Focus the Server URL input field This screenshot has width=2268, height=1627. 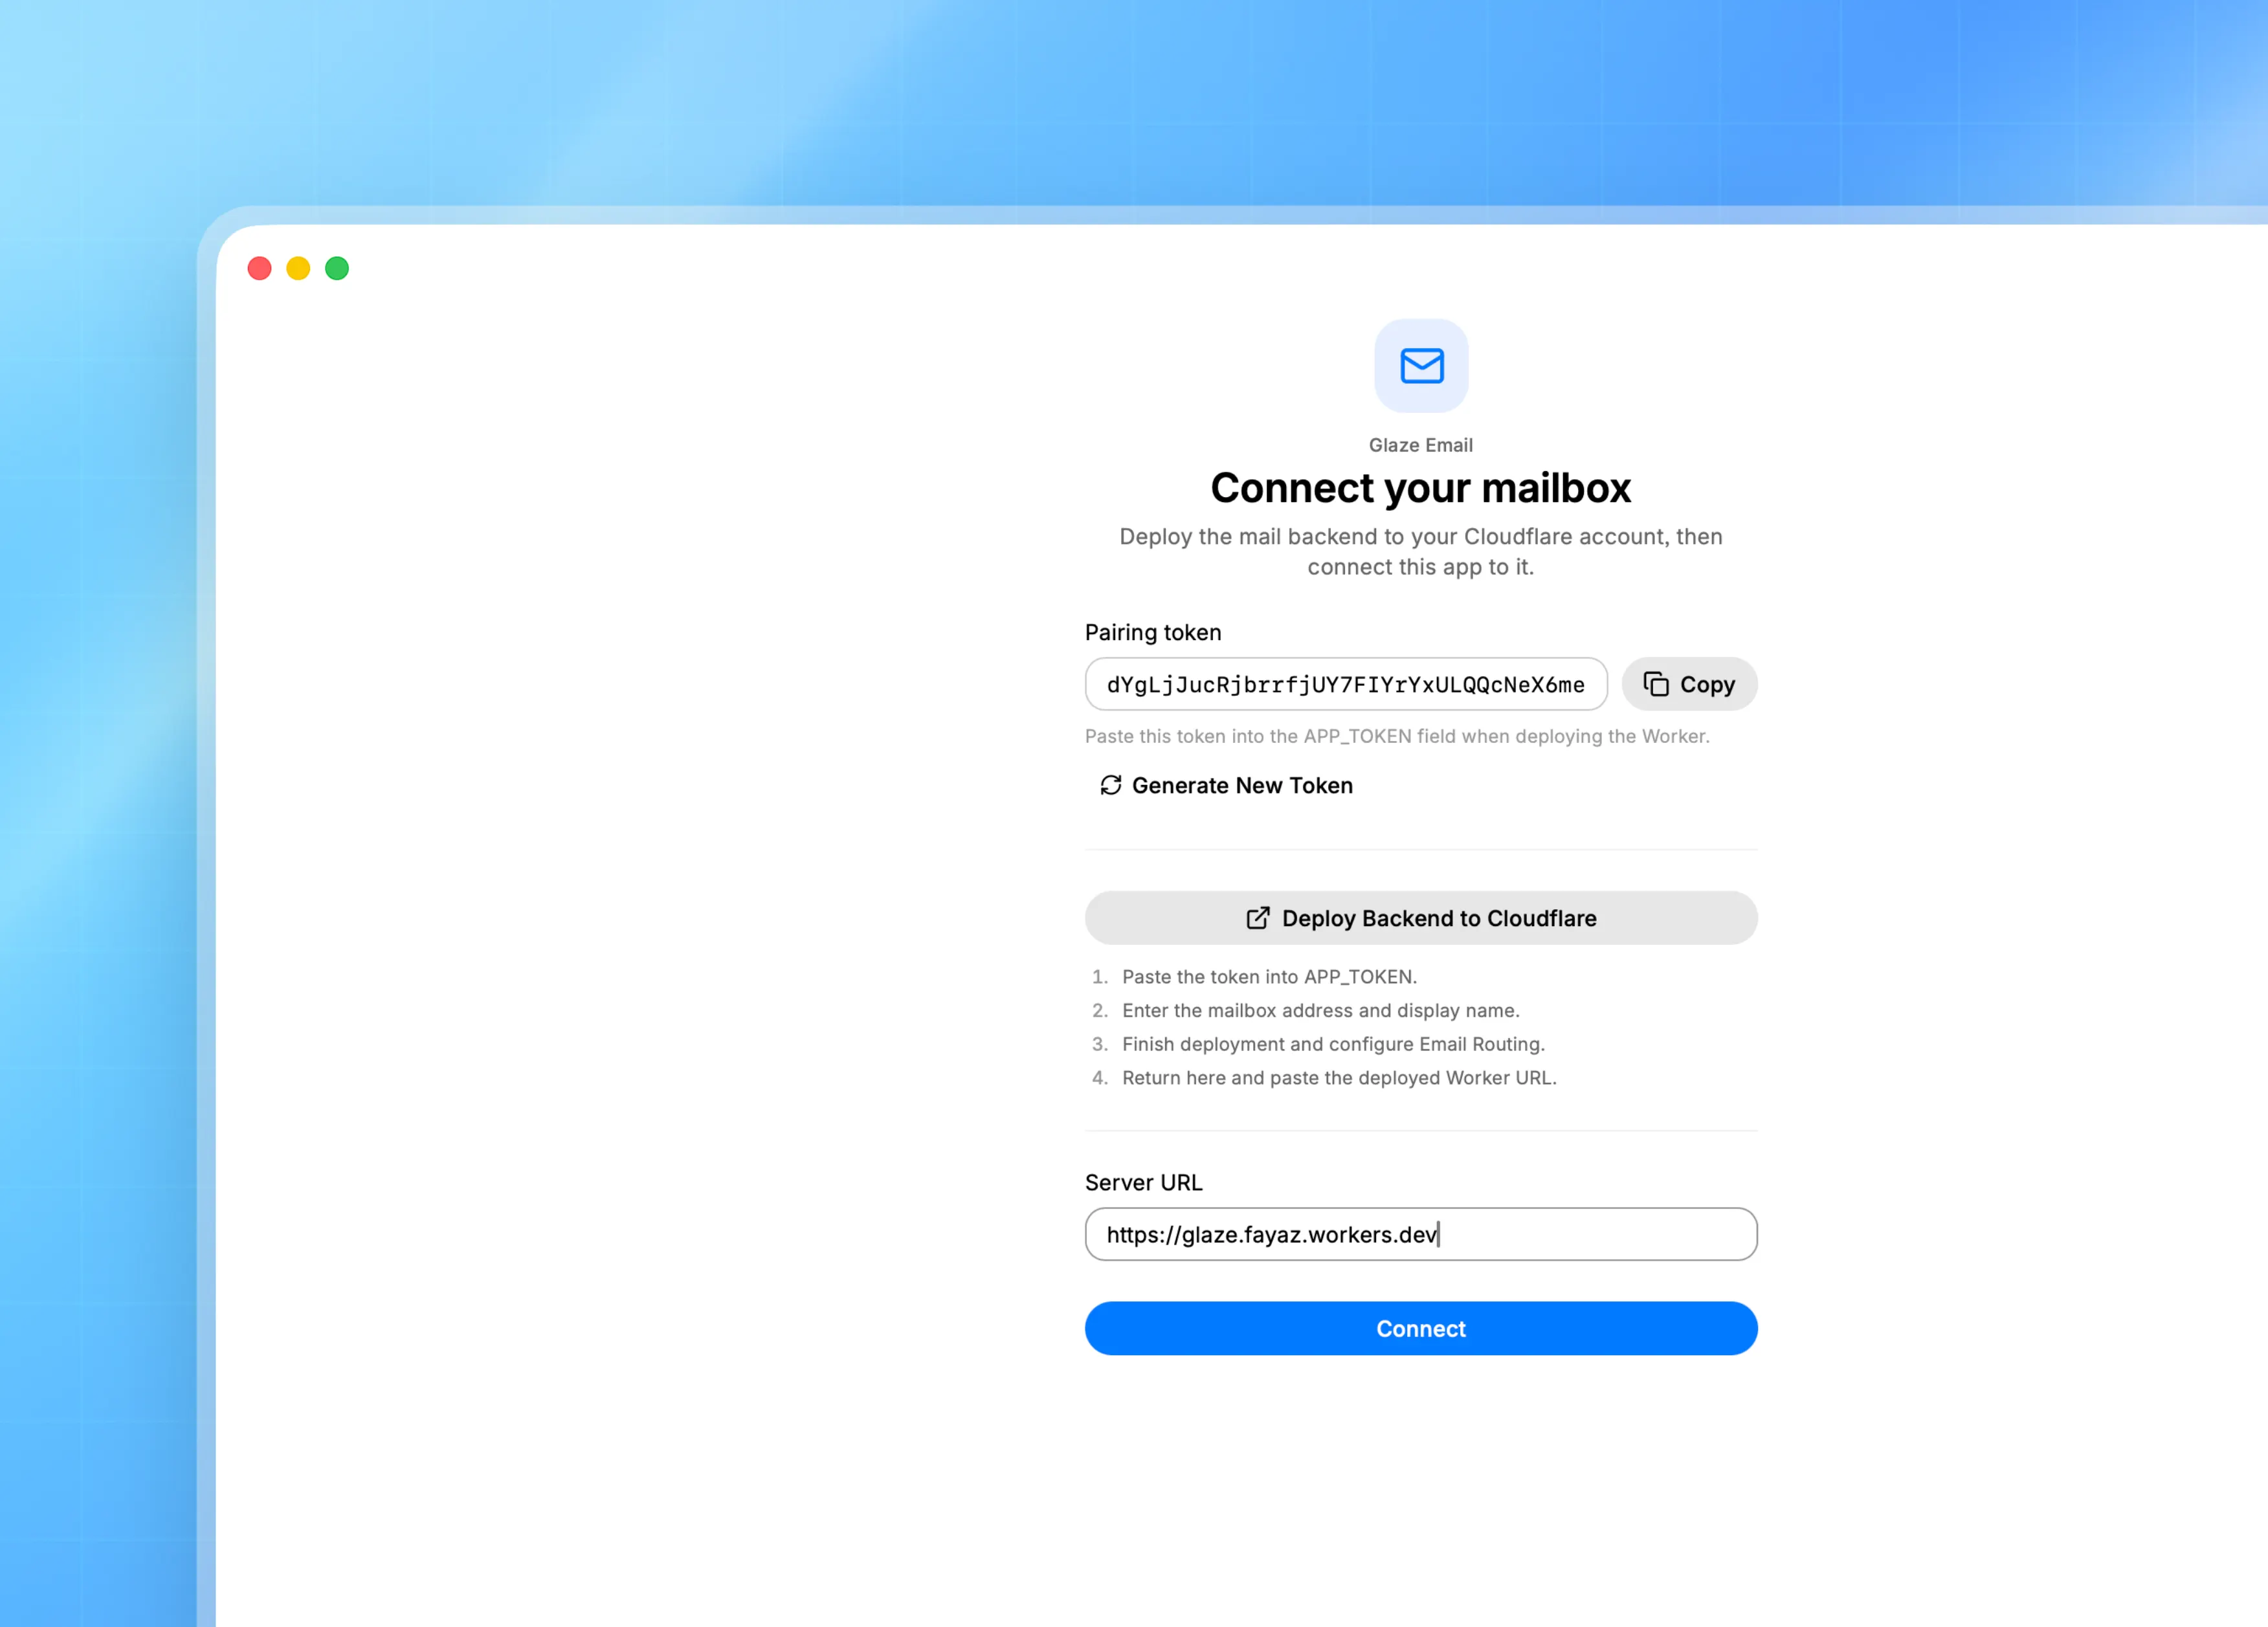point(1421,1234)
